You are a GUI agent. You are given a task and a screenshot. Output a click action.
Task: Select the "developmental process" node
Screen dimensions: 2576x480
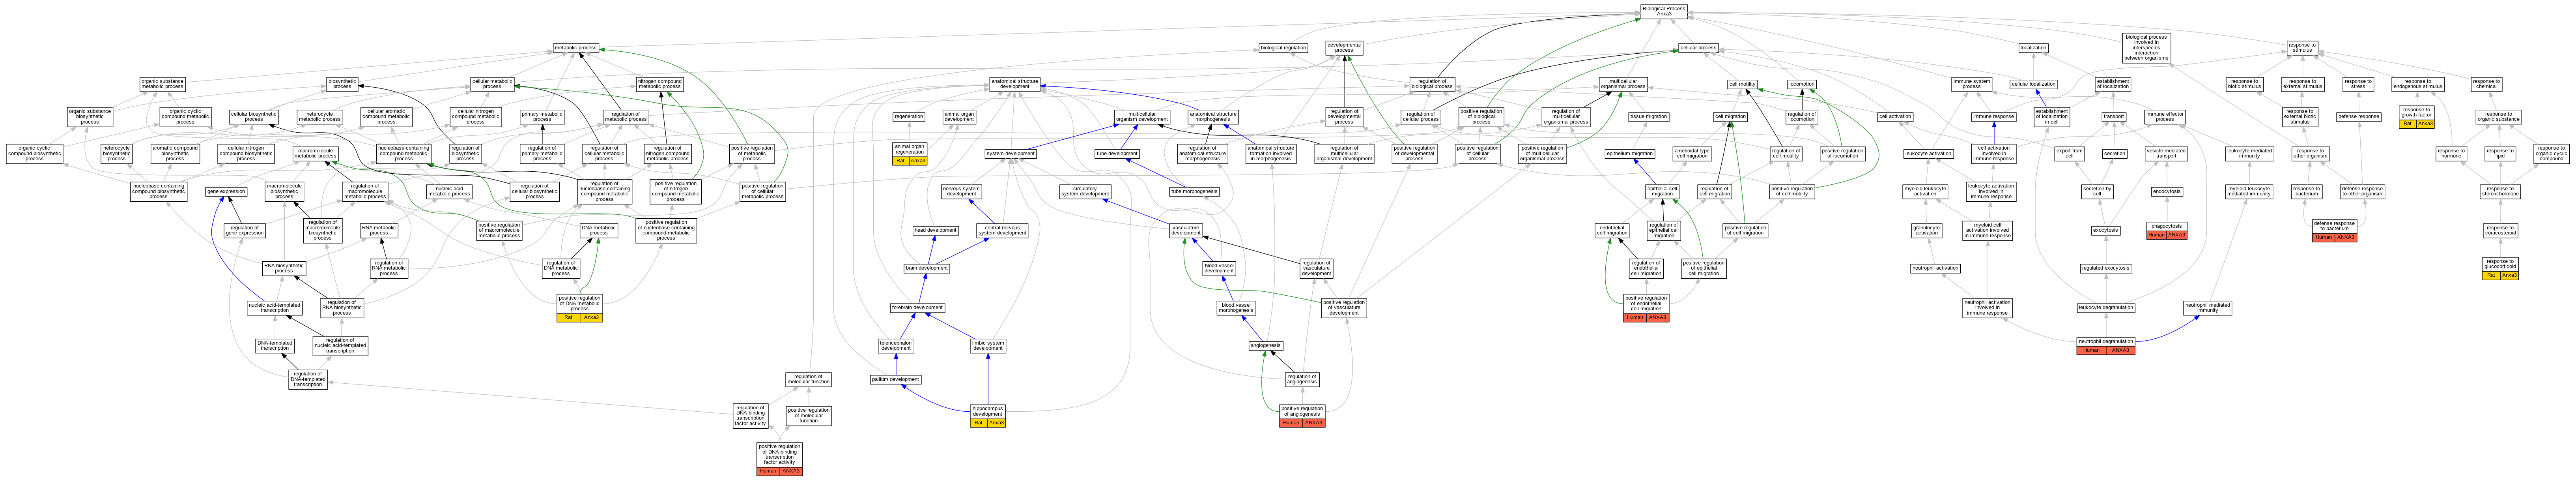point(1344,48)
